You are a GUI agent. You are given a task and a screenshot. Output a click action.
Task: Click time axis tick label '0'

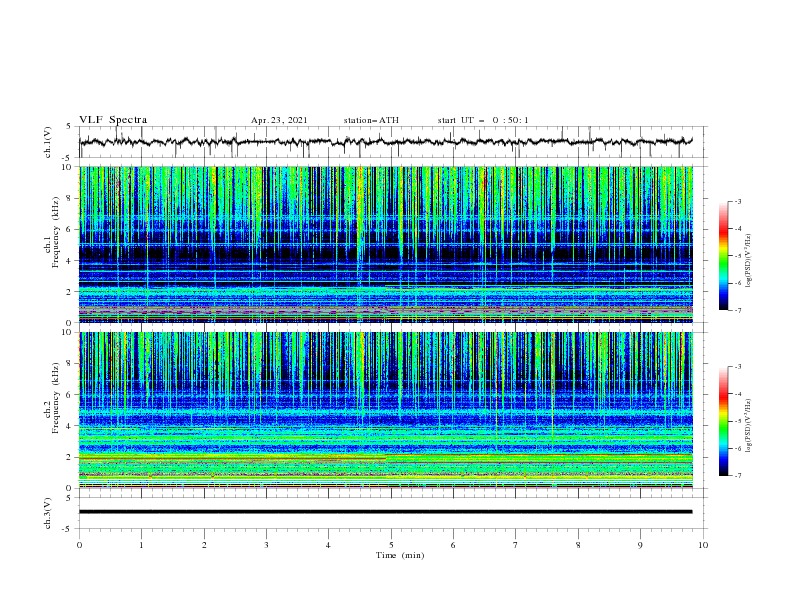pyautogui.click(x=79, y=545)
